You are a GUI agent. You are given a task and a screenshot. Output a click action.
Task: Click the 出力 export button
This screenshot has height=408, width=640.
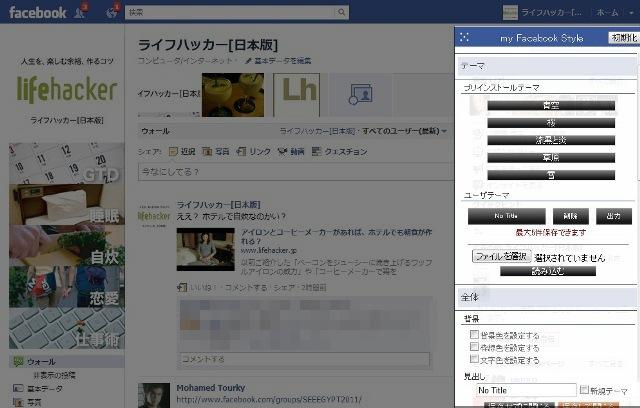614,216
